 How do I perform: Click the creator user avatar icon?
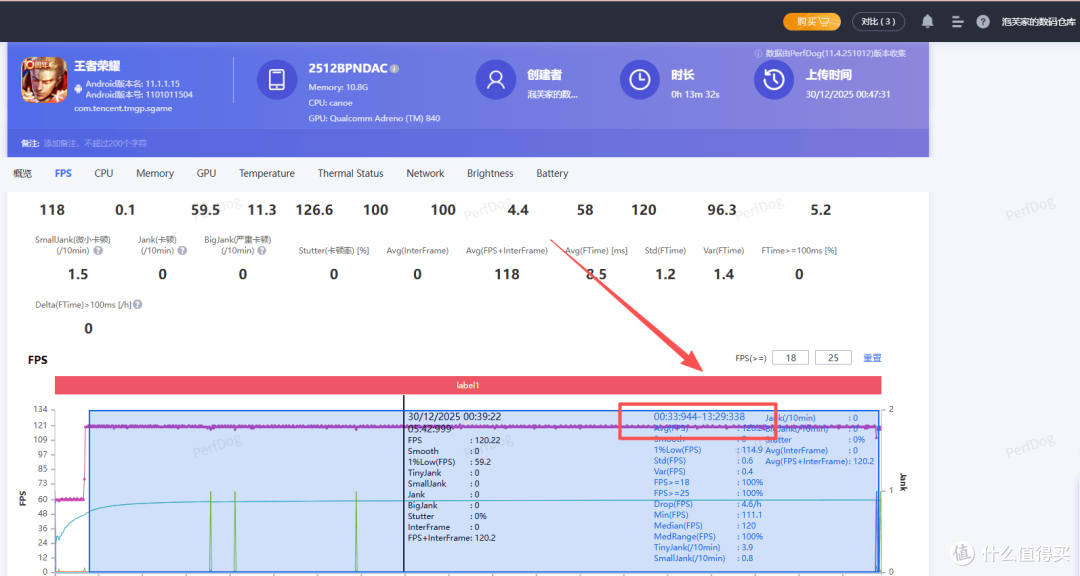pos(495,80)
